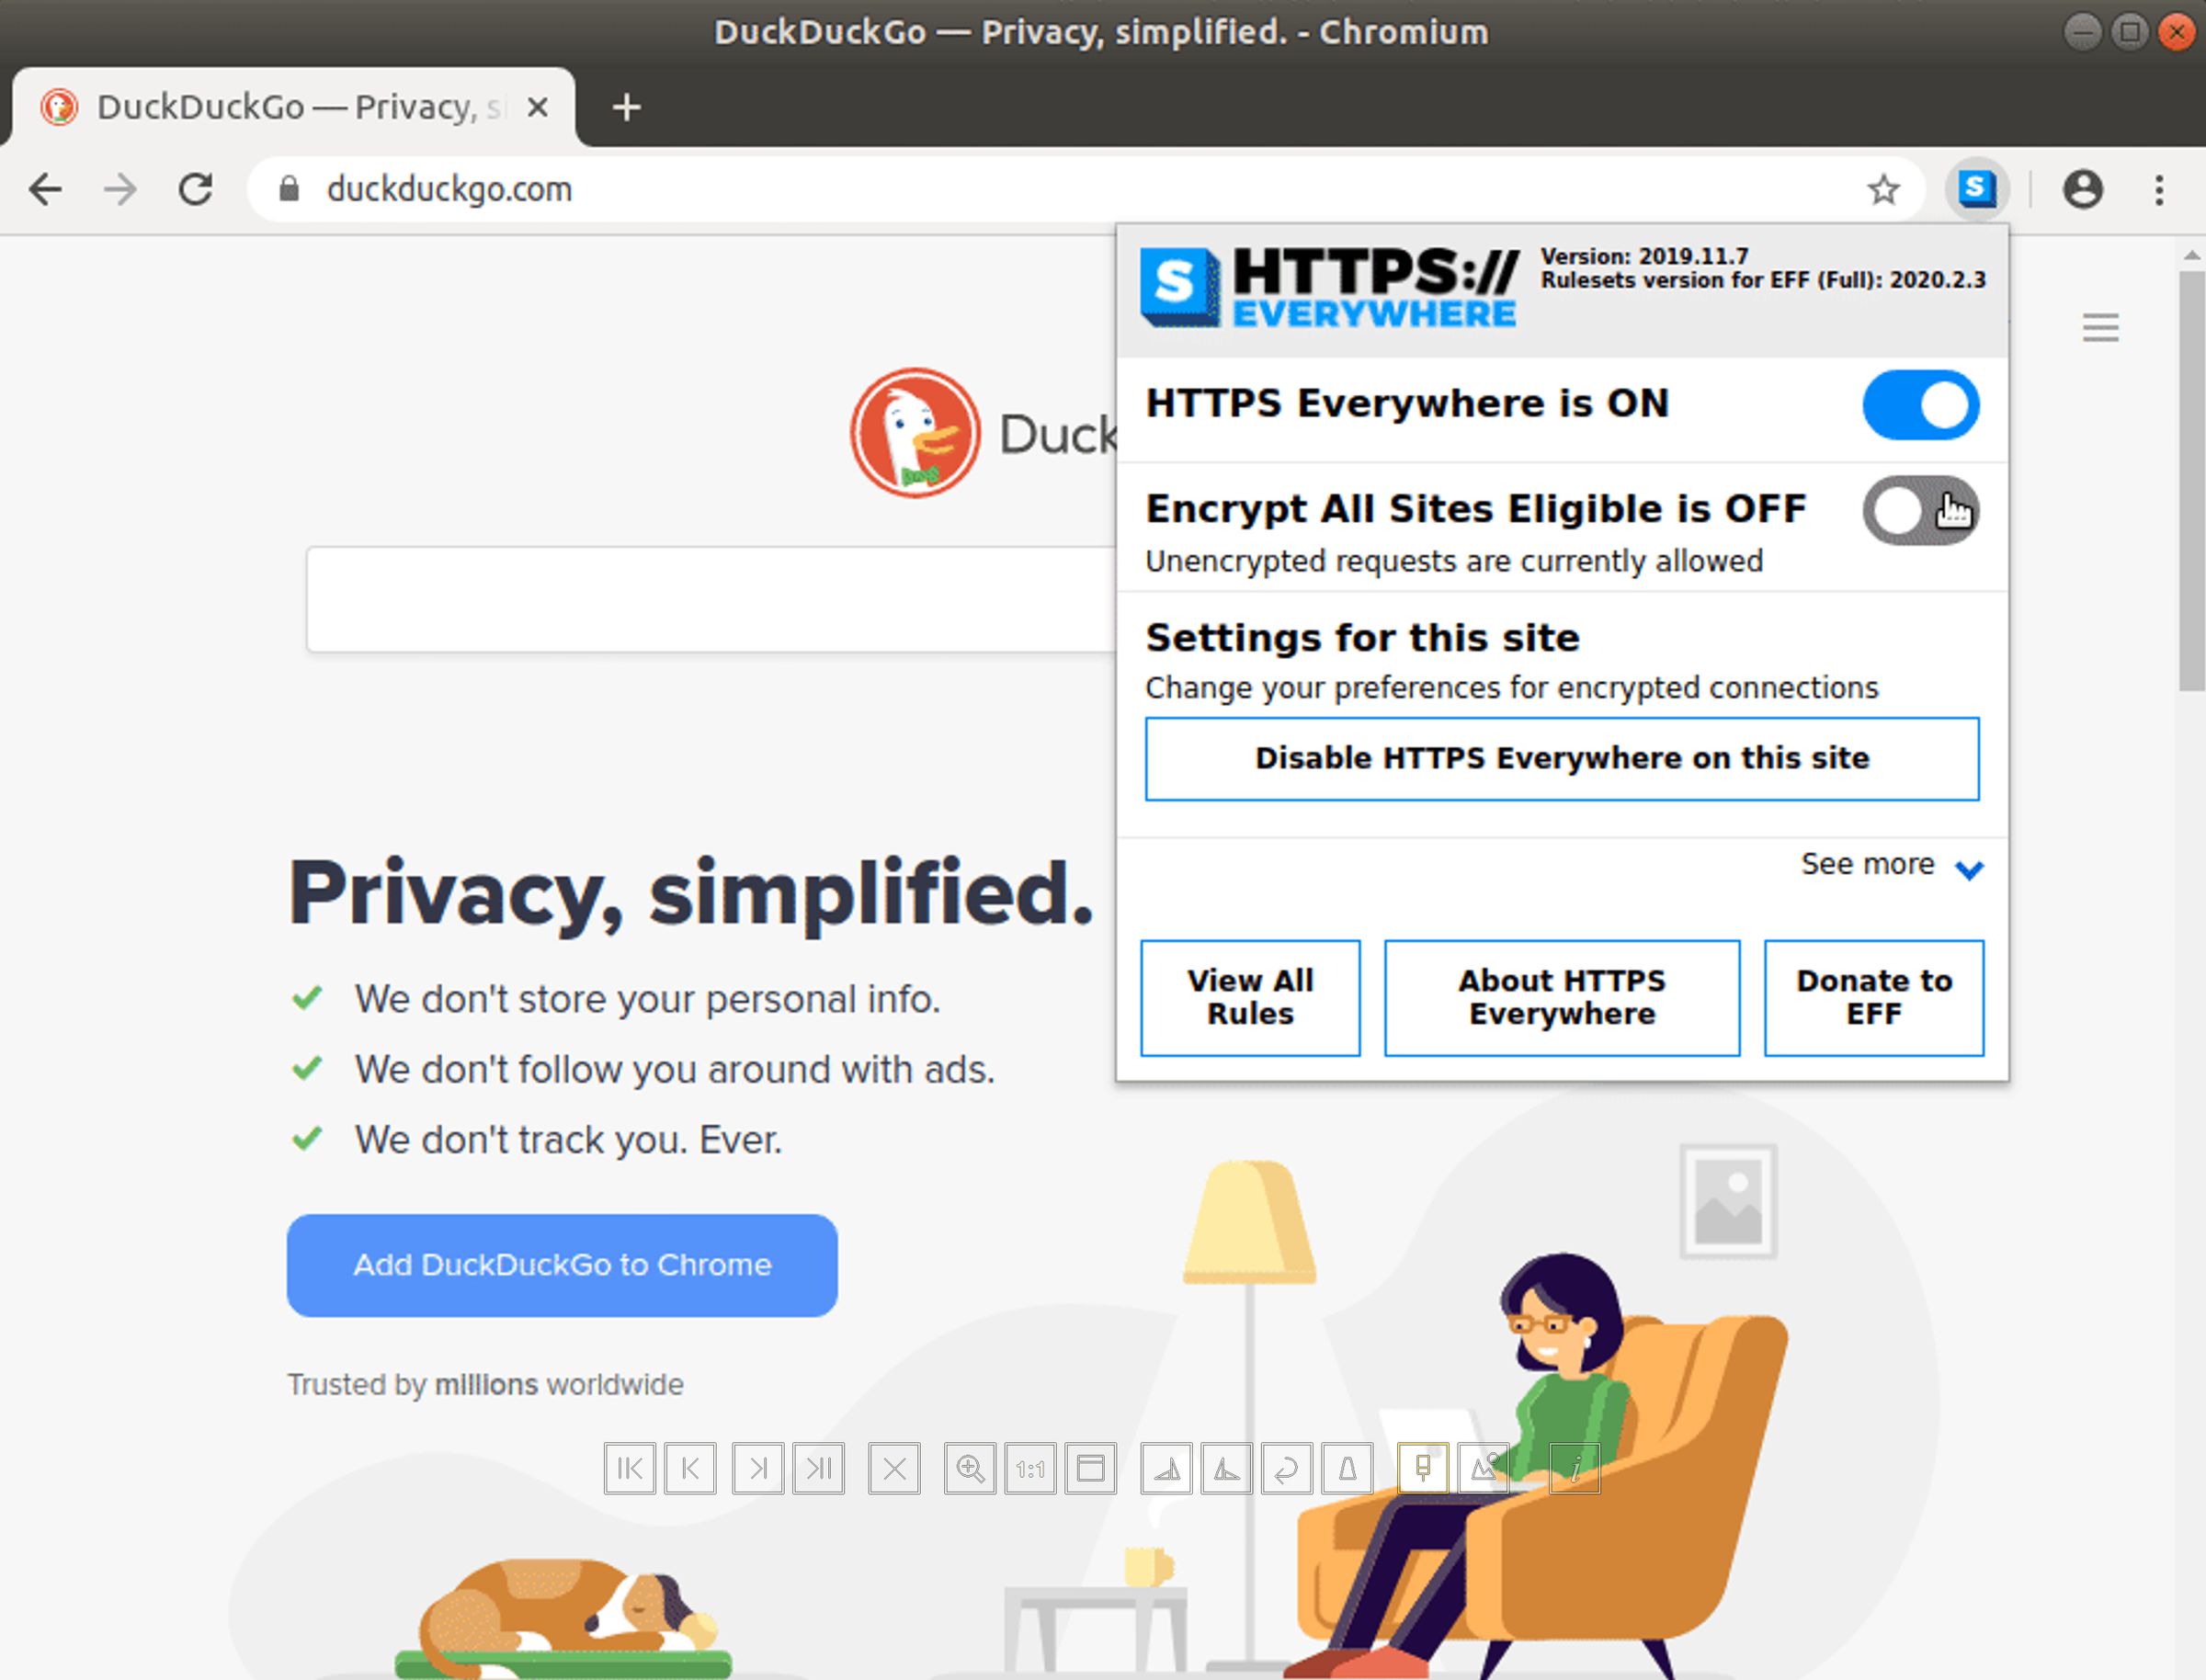Click the browser forward navigation arrow
Image resolution: width=2206 pixels, height=1680 pixels.
click(x=120, y=188)
